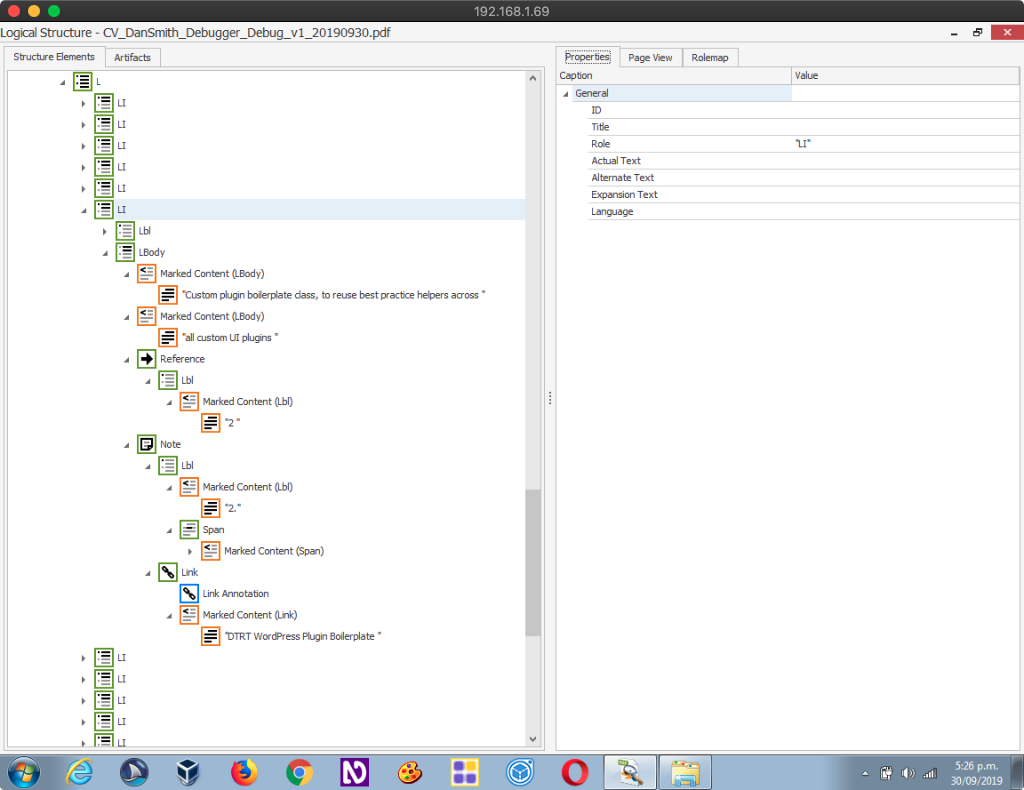Launch Google Chrome from the taskbar
Image resolution: width=1024 pixels, height=790 pixels.
(x=299, y=772)
